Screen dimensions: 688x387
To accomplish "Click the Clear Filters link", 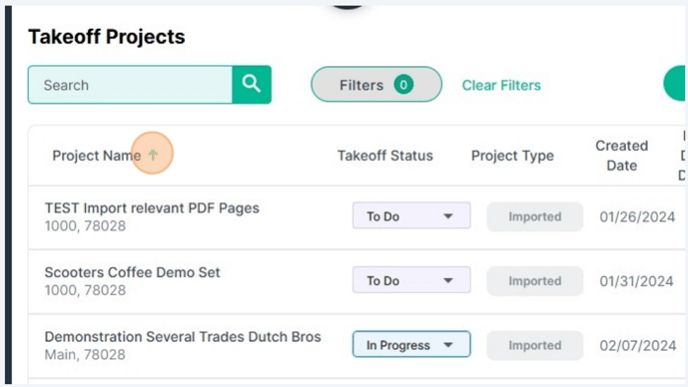I will [501, 85].
